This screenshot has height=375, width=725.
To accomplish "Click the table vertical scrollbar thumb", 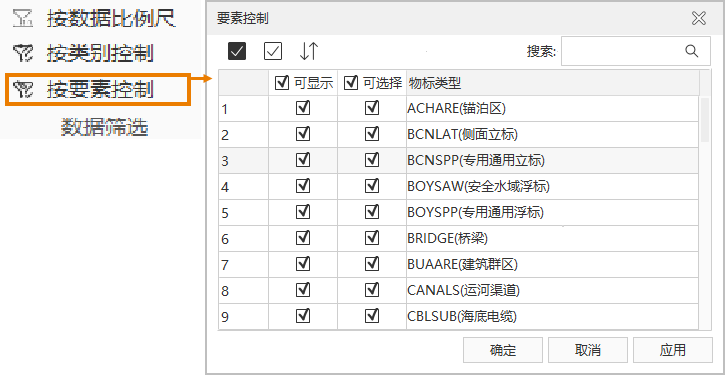I will [x=705, y=119].
